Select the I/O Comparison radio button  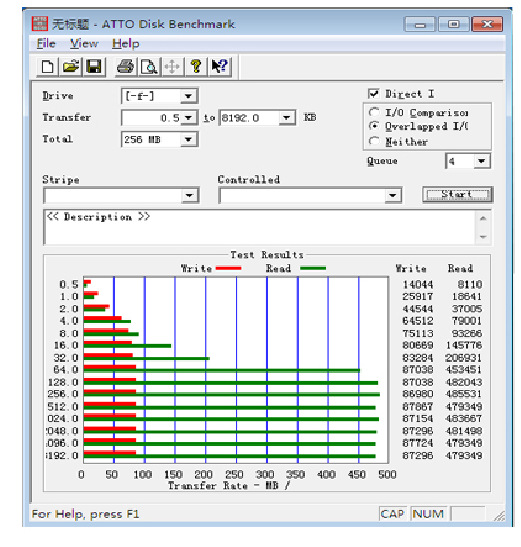click(374, 112)
